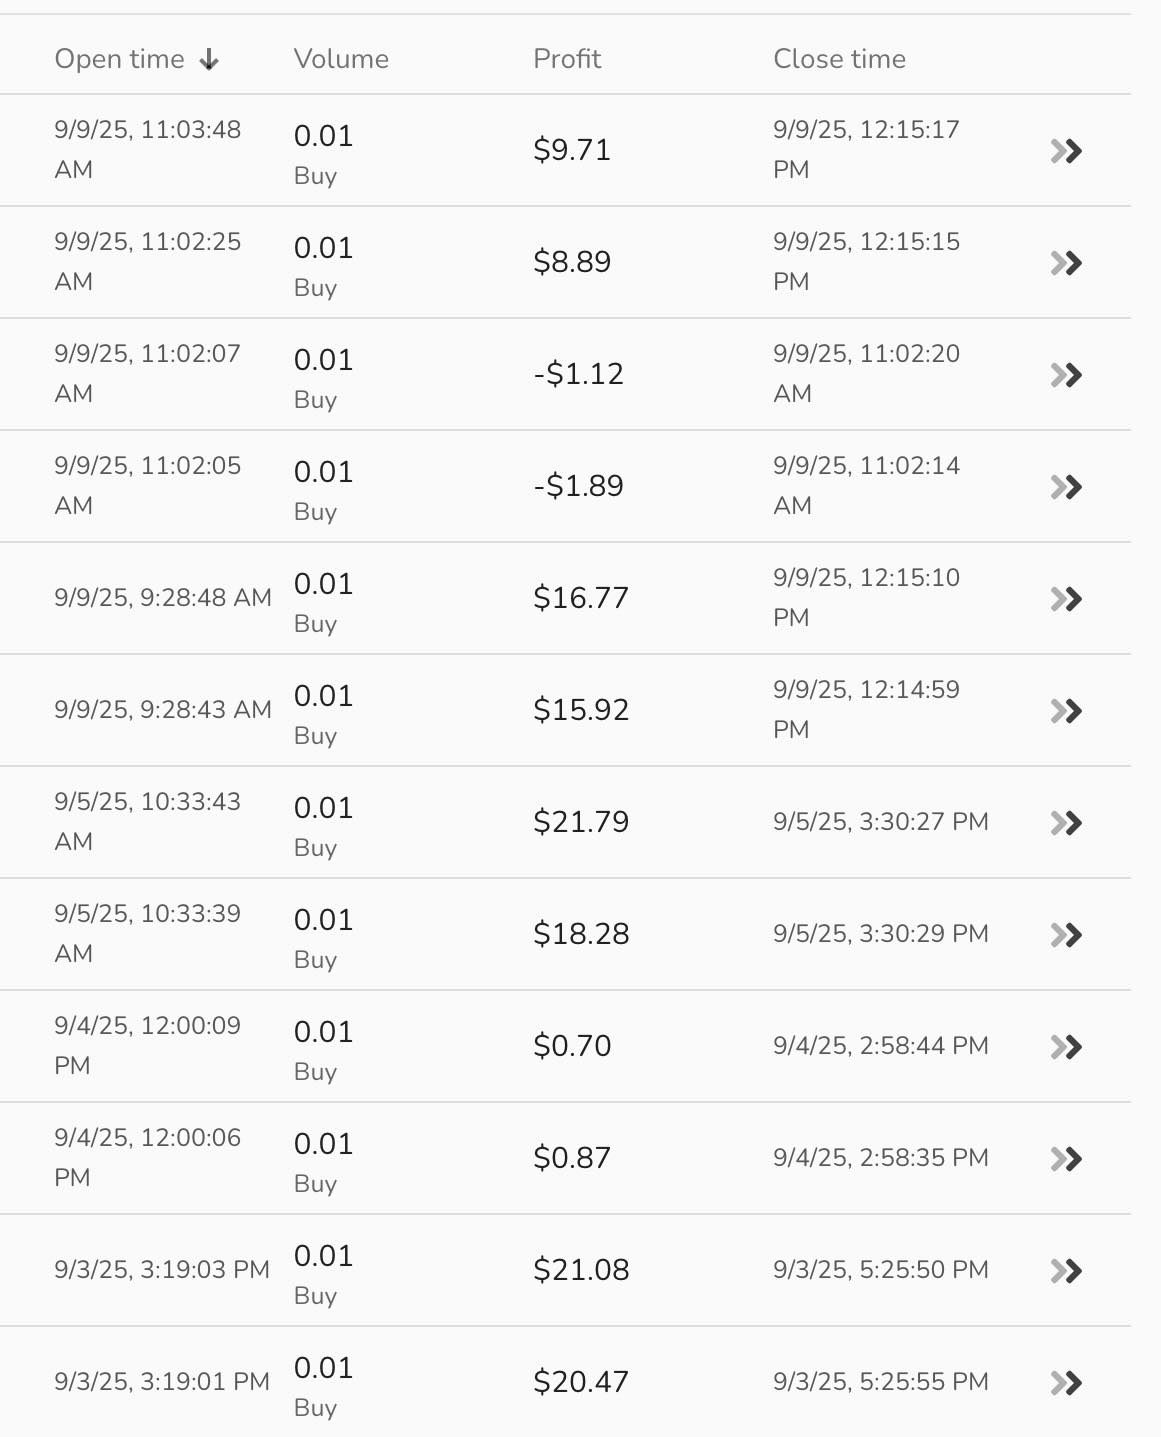The height and width of the screenshot is (1437, 1161).
Task: Click the double arrow for $15.92 trade
Action: pyautogui.click(x=1066, y=711)
